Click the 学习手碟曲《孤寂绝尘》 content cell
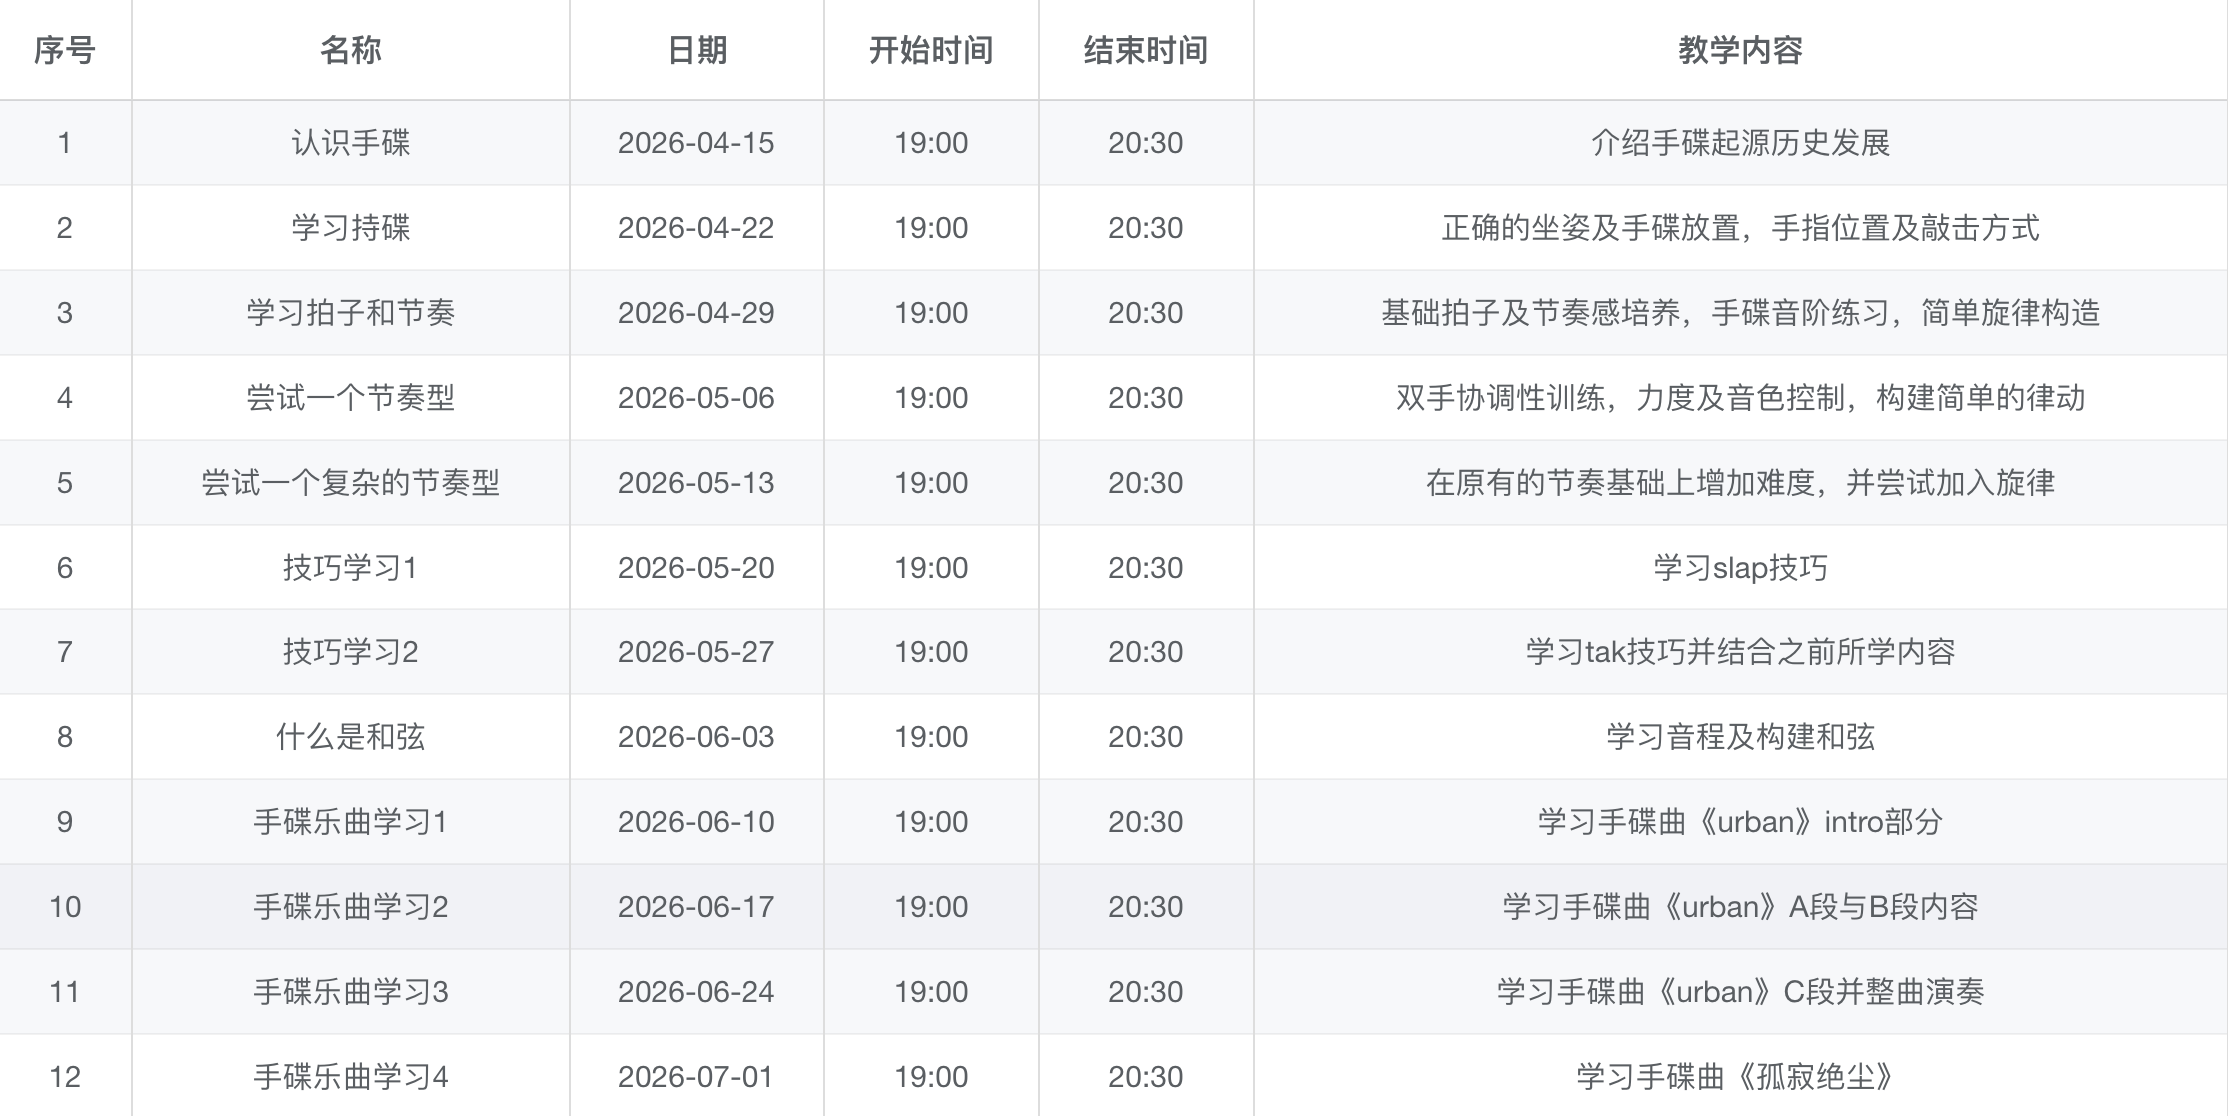2228x1116 pixels. pyautogui.click(x=1740, y=1077)
